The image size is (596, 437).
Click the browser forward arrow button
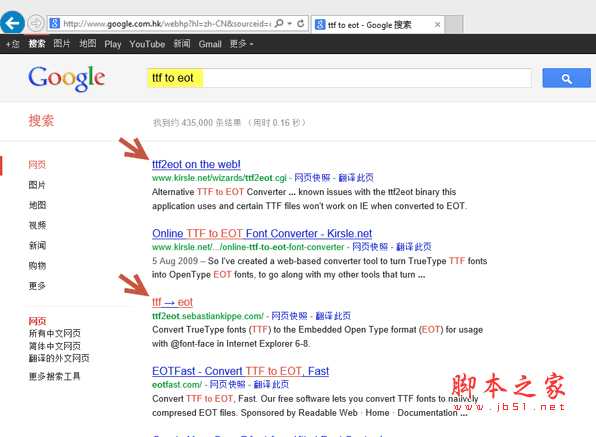[x=36, y=23]
